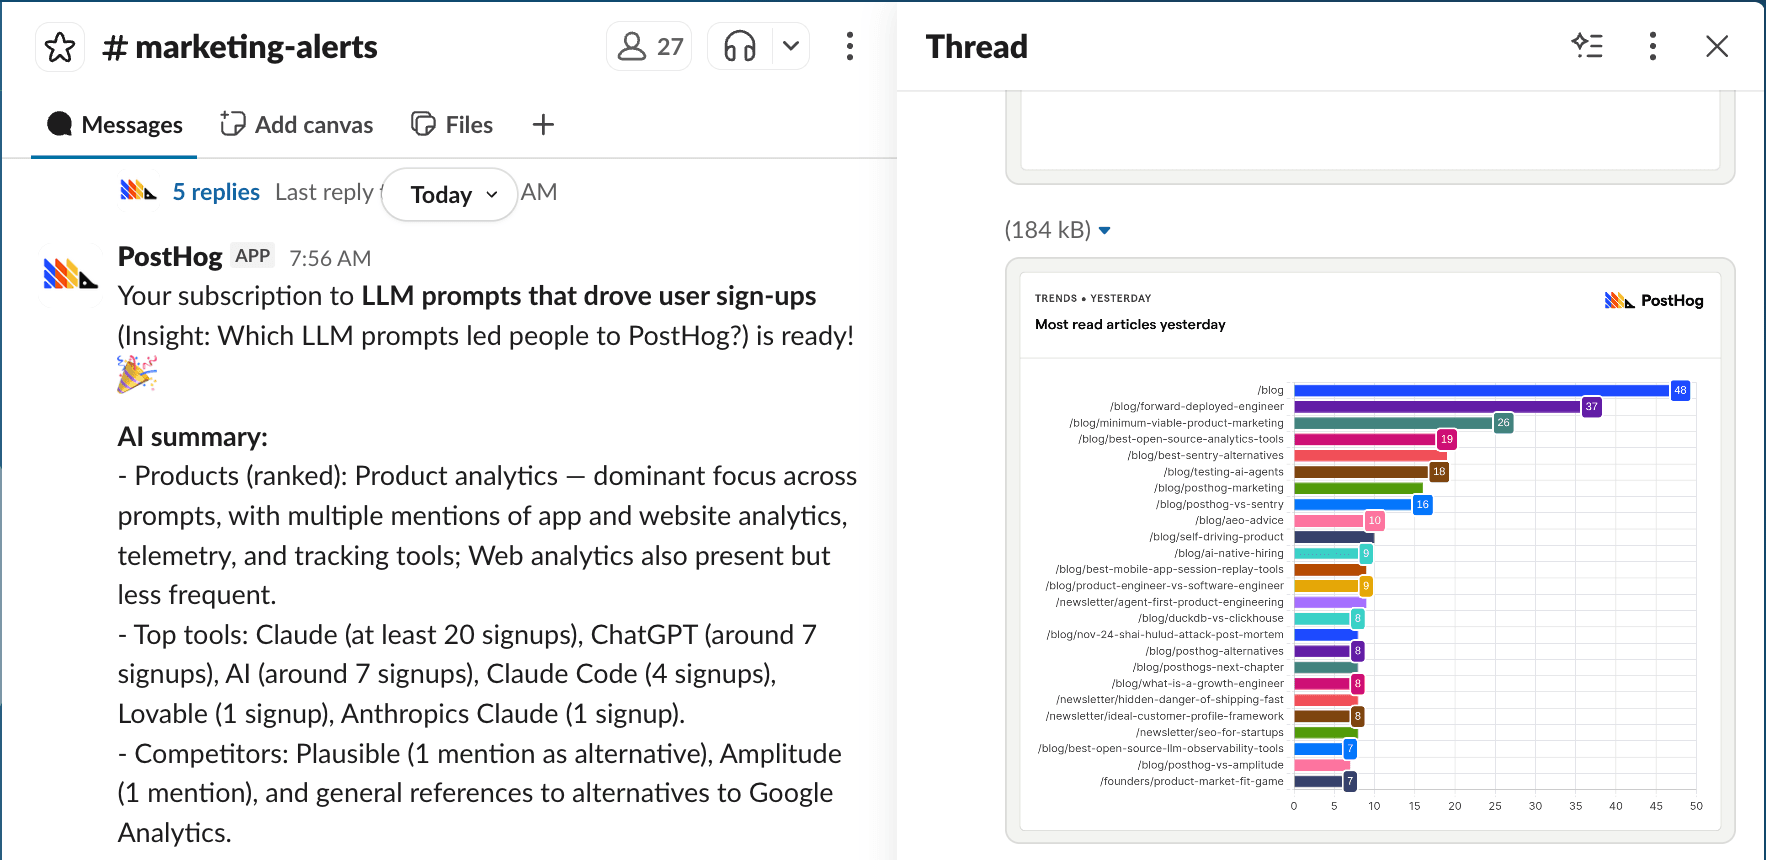Open the 27 members list
This screenshot has height=860, width=1766.
coord(649,46)
